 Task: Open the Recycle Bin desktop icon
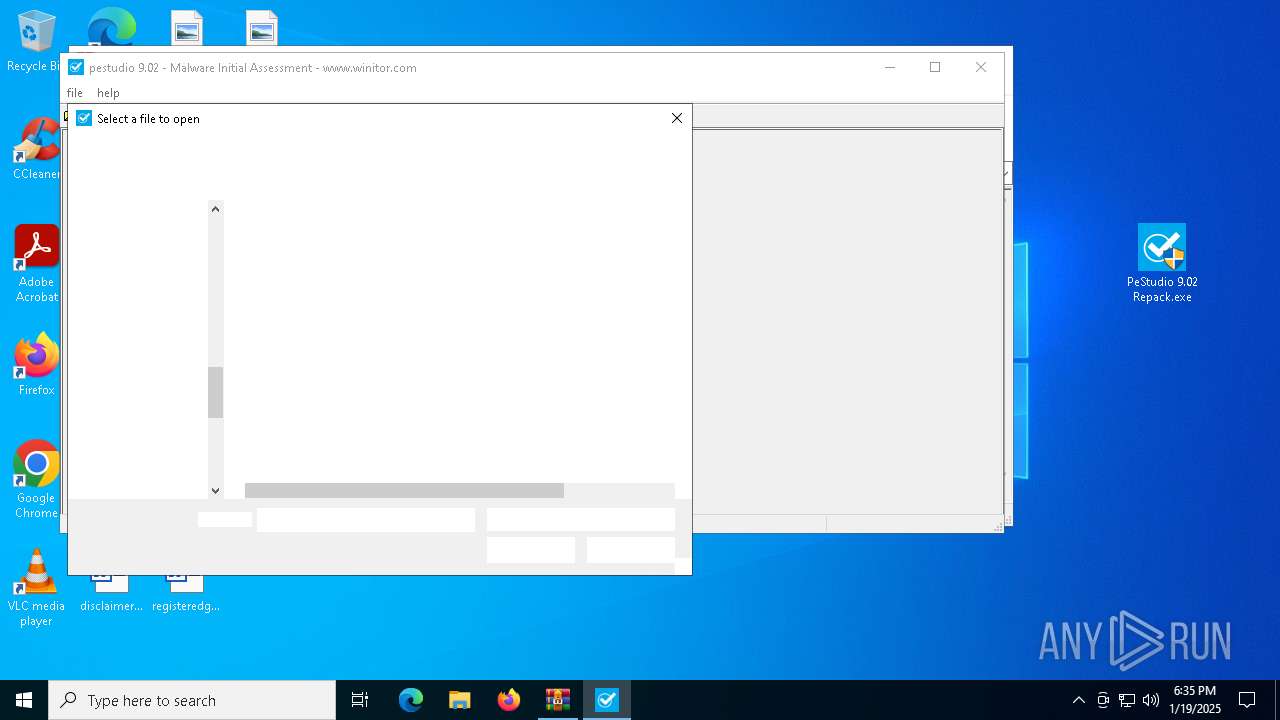(36, 42)
